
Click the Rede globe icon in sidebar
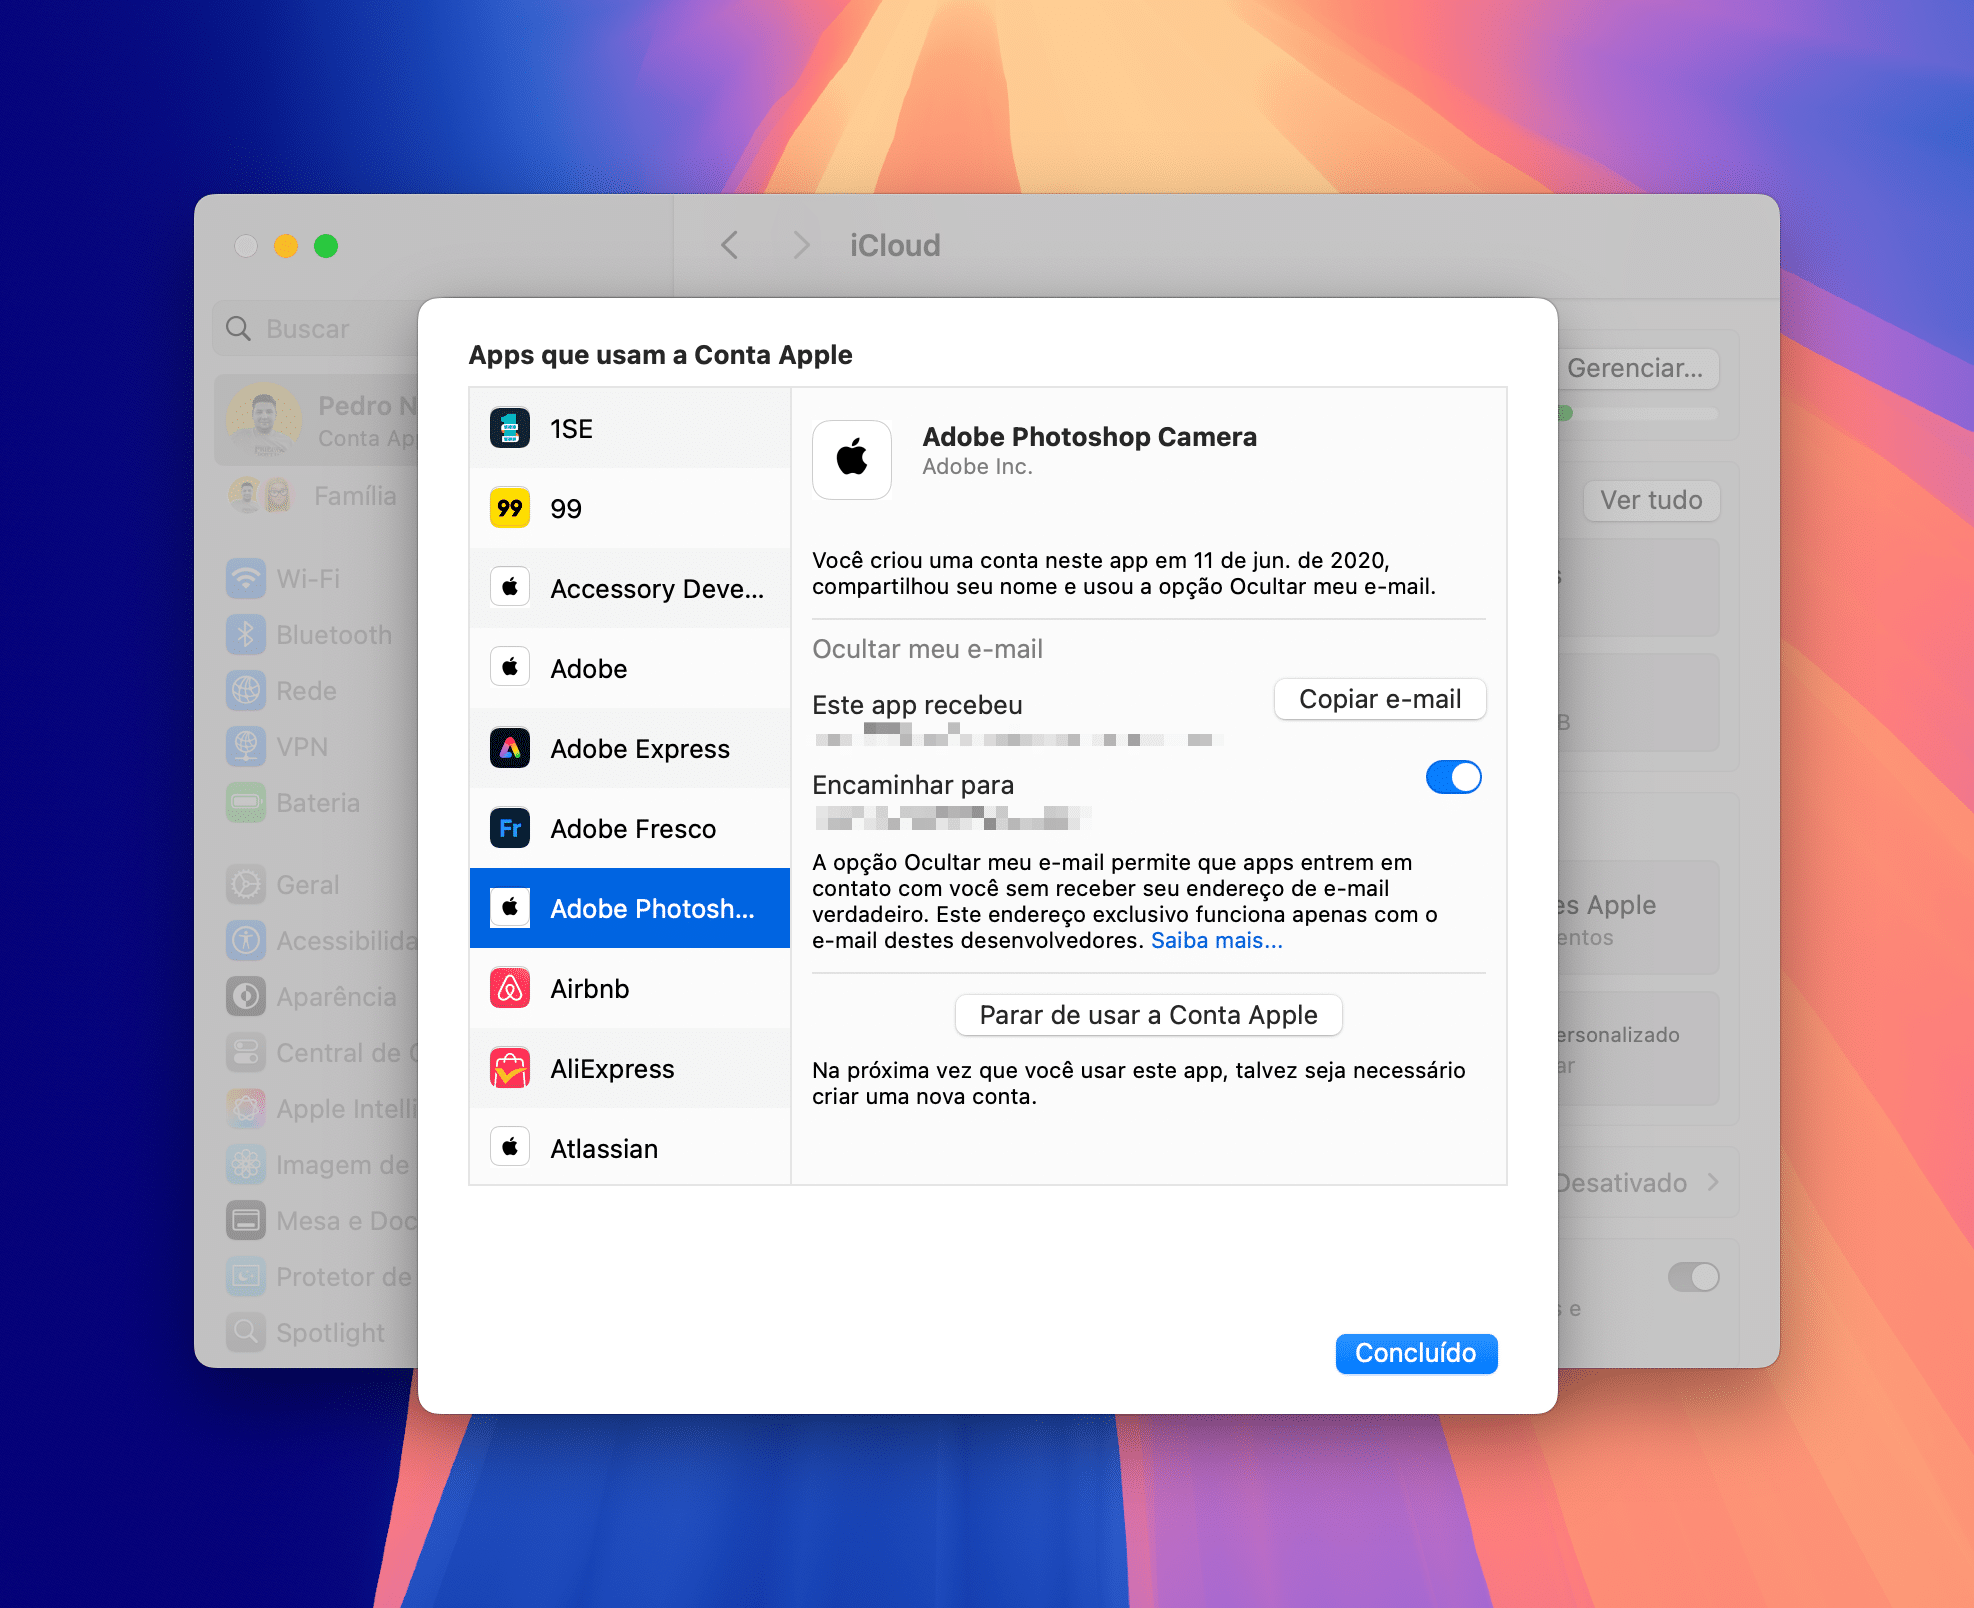[x=246, y=690]
